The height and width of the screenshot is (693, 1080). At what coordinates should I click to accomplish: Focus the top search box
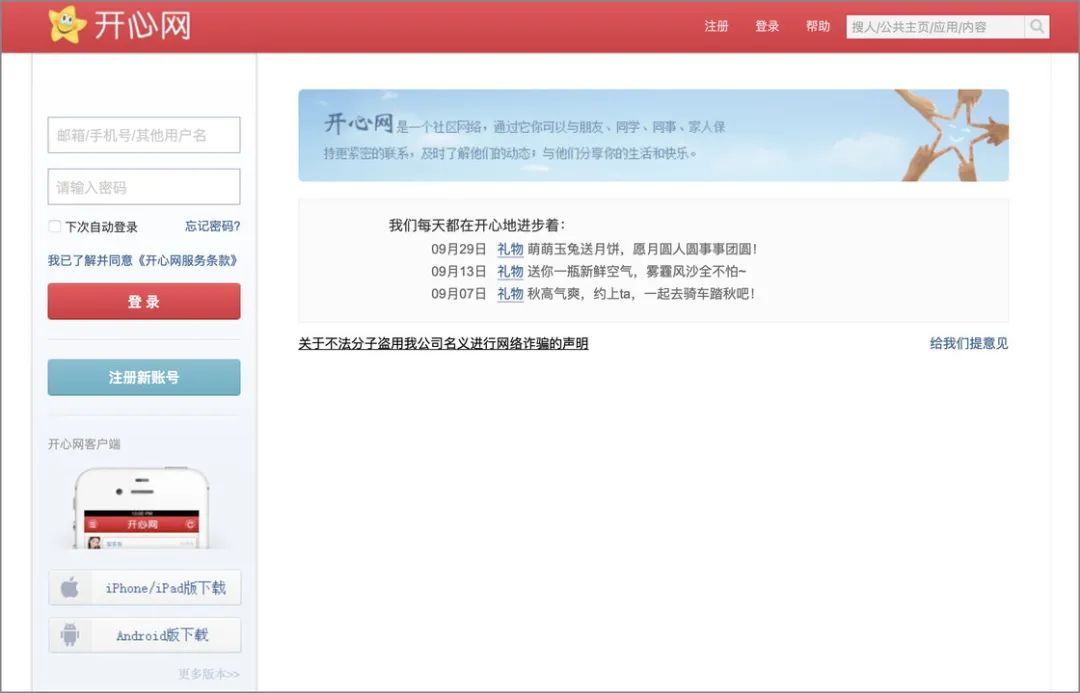(x=935, y=27)
